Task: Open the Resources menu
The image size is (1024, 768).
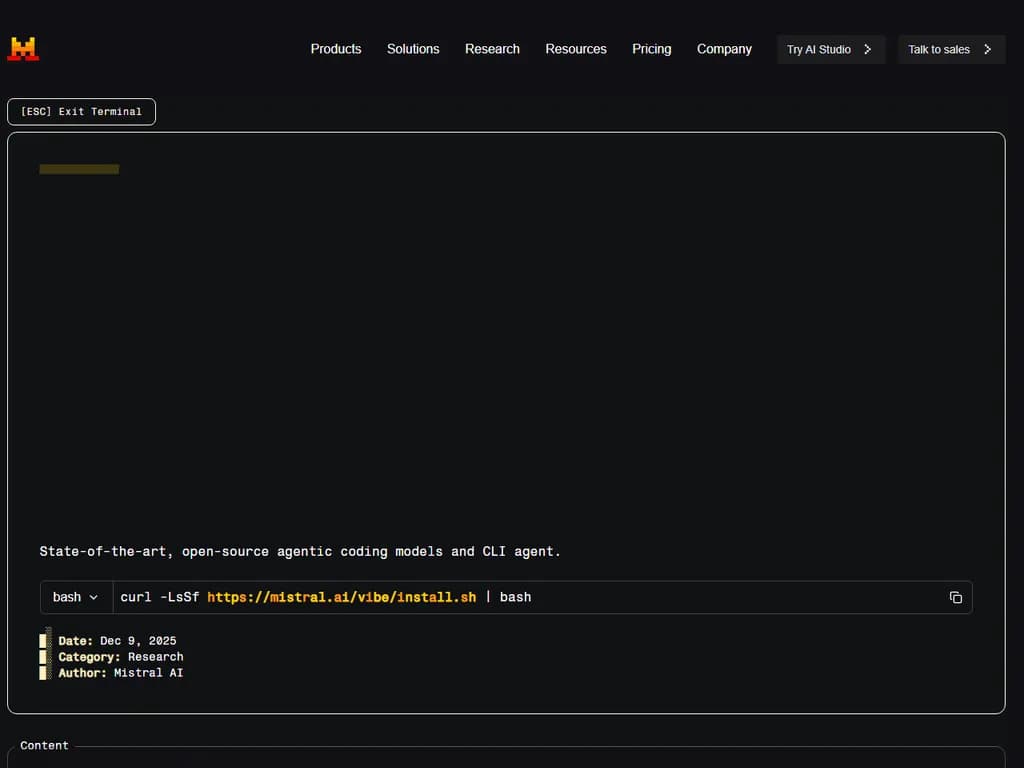Action: click(x=575, y=48)
